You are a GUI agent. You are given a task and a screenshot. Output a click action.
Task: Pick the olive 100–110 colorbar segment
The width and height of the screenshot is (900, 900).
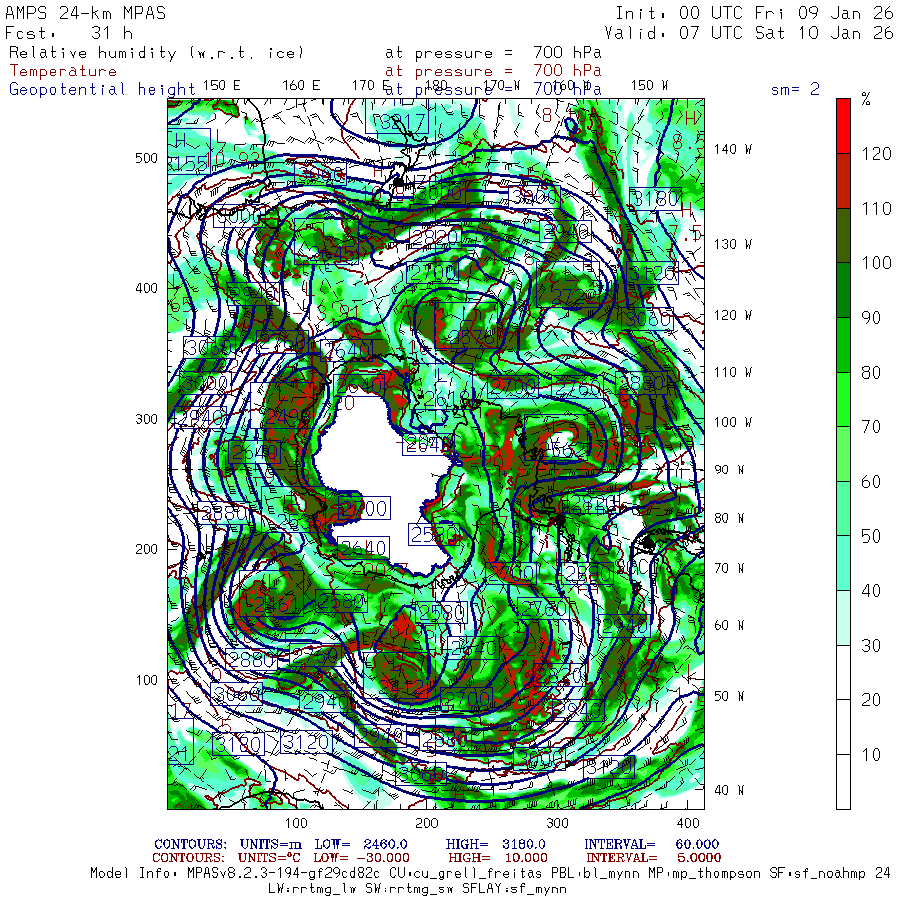pos(843,235)
